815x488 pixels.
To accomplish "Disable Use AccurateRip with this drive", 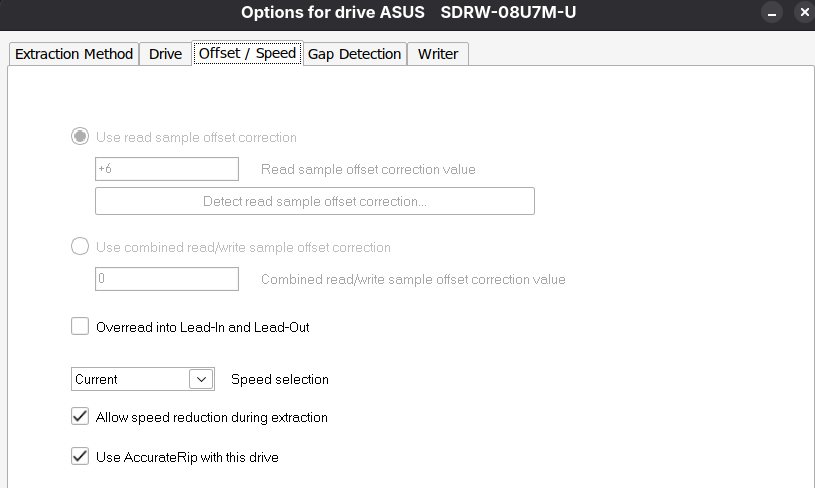I will (80, 457).
